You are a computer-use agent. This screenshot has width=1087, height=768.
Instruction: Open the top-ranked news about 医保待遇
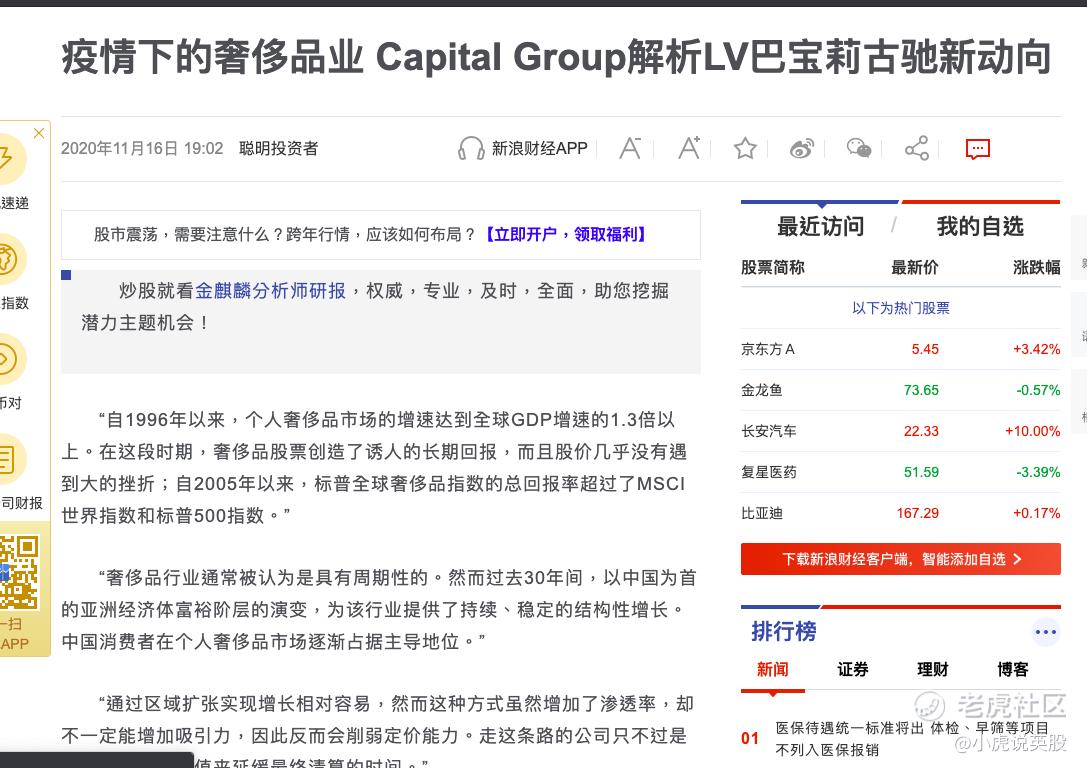tap(912, 739)
